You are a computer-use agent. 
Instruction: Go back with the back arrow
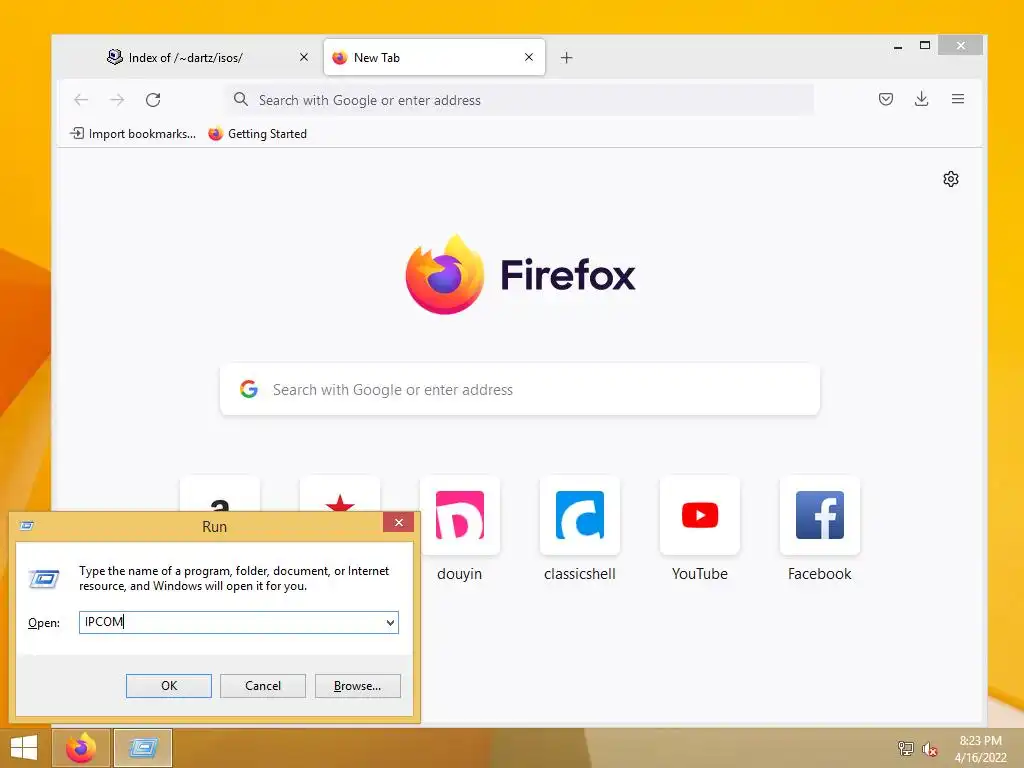tap(81, 100)
